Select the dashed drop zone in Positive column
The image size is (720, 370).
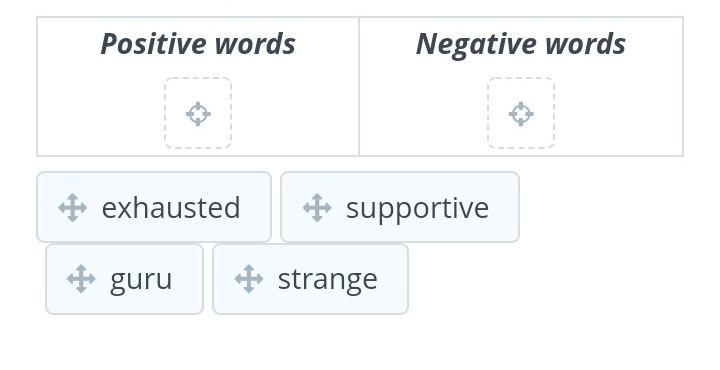pyautogui.click(x=198, y=113)
